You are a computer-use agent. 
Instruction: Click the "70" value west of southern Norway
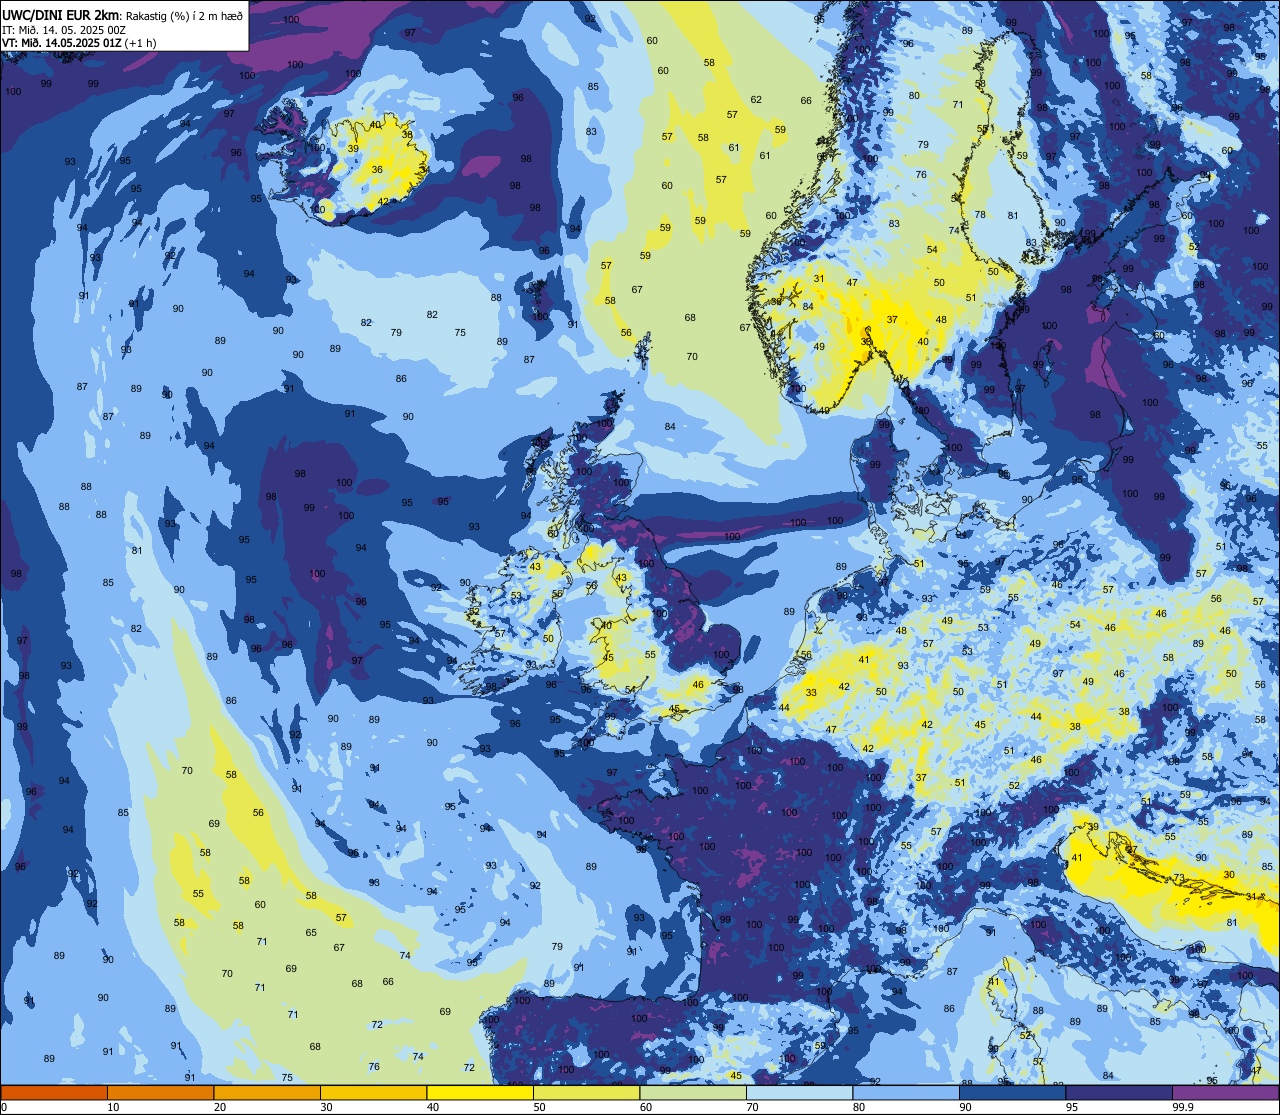tap(692, 357)
